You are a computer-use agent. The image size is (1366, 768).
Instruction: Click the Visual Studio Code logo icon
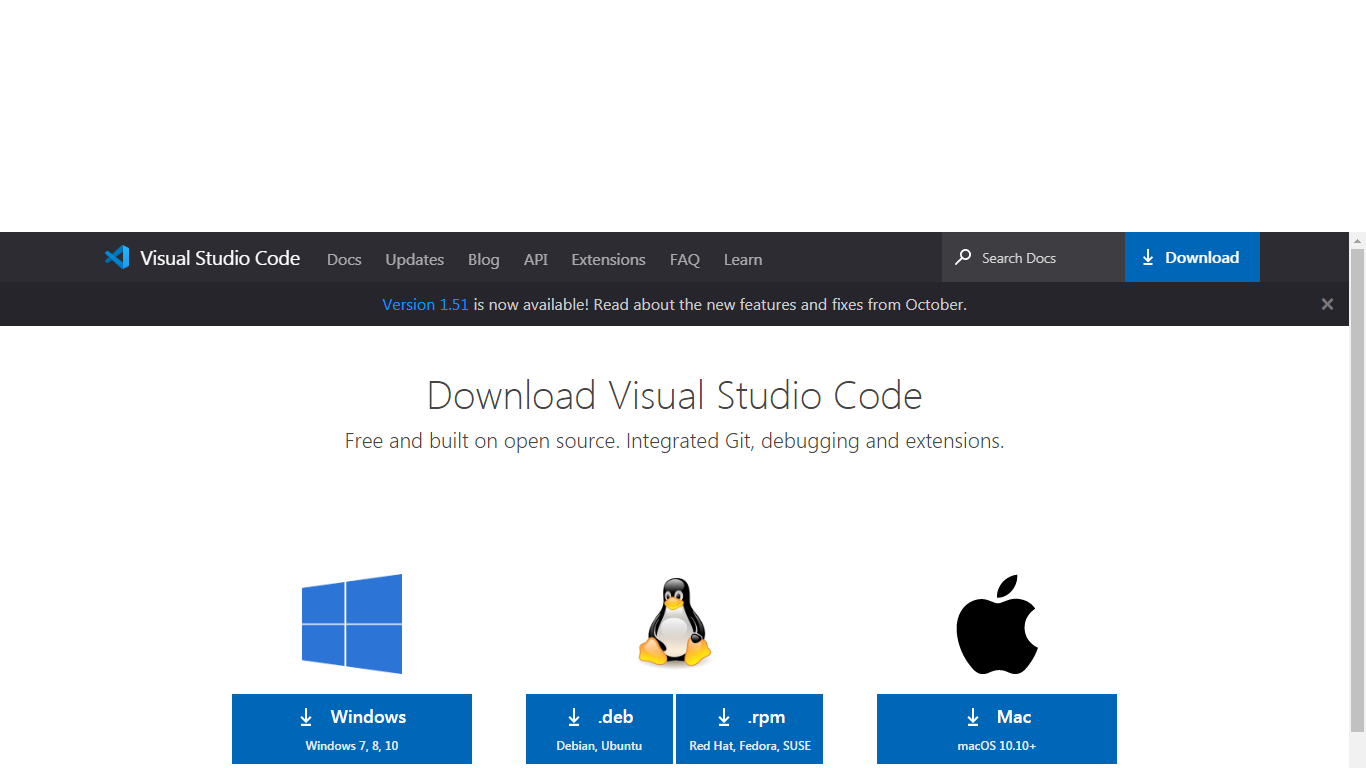(x=117, y=257)
